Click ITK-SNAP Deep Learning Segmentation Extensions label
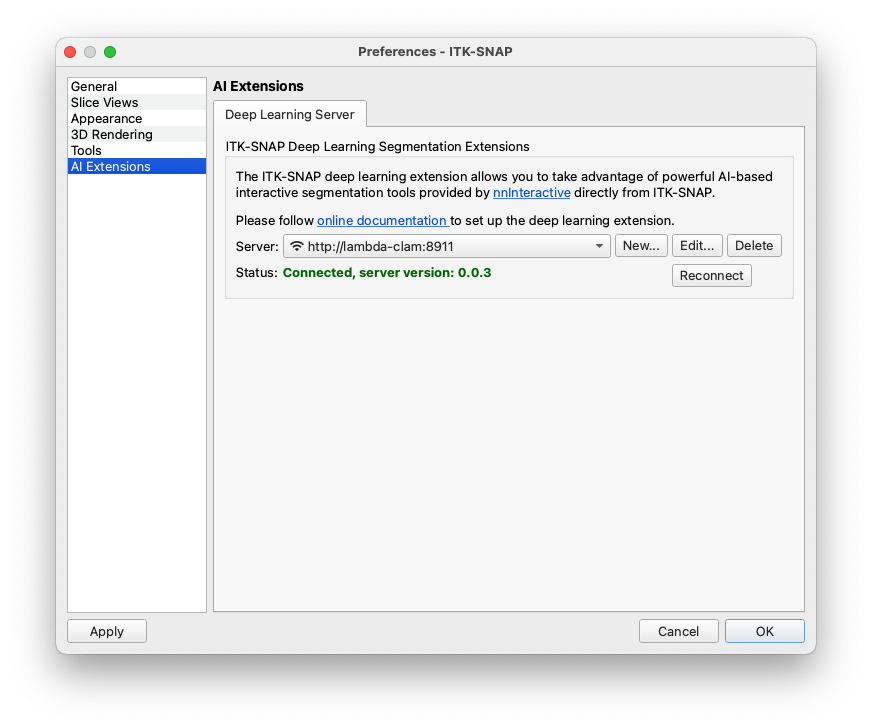The width and height of the screenshot is (872, 728). (378, 146)
